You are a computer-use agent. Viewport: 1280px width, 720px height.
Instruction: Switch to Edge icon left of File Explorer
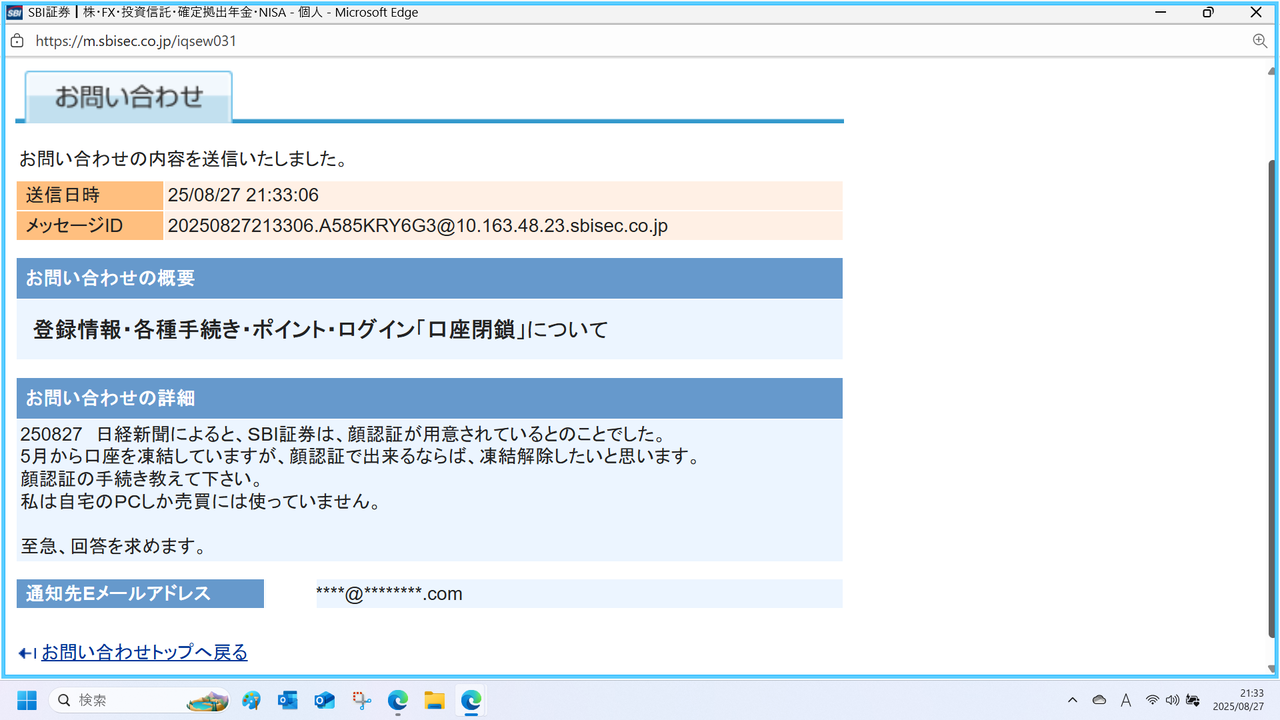tap(398, 700)
